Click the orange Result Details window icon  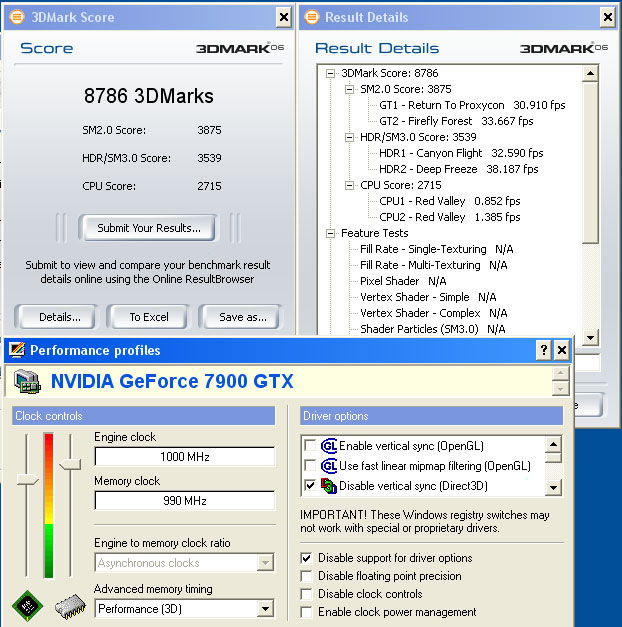pos(311,17)
